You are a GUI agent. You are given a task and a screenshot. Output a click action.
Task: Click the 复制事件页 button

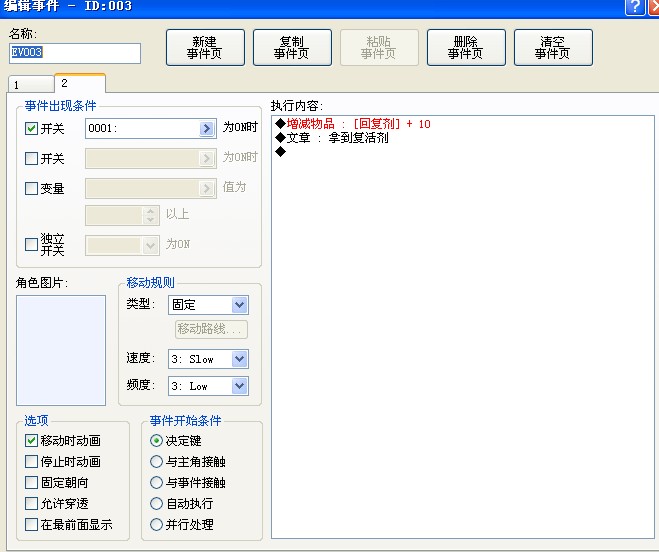(x=292, y=48)
